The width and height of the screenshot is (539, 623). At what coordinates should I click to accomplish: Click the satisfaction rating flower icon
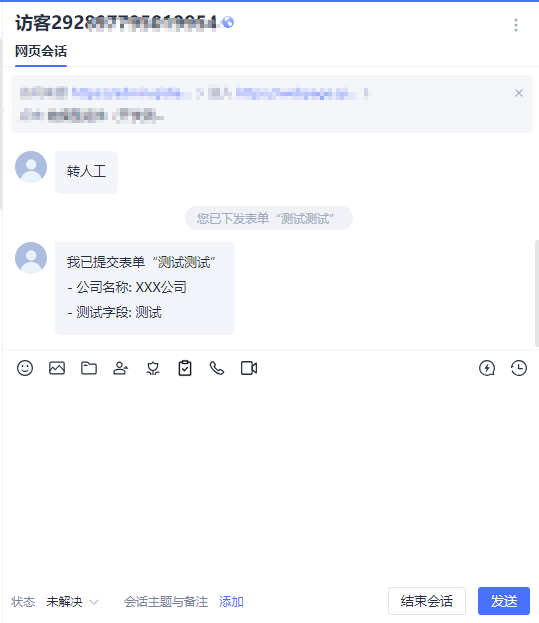pyautogui.click(x=153, y=368)
